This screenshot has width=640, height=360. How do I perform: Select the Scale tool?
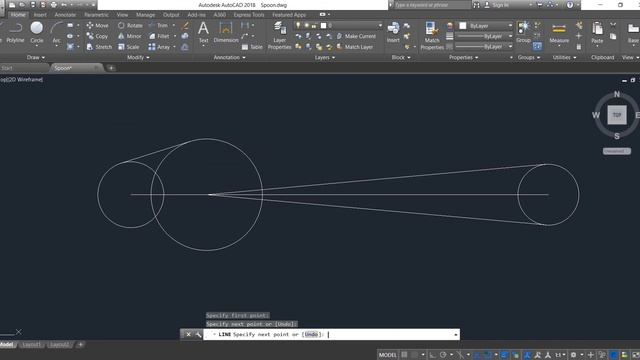(129, 47)
